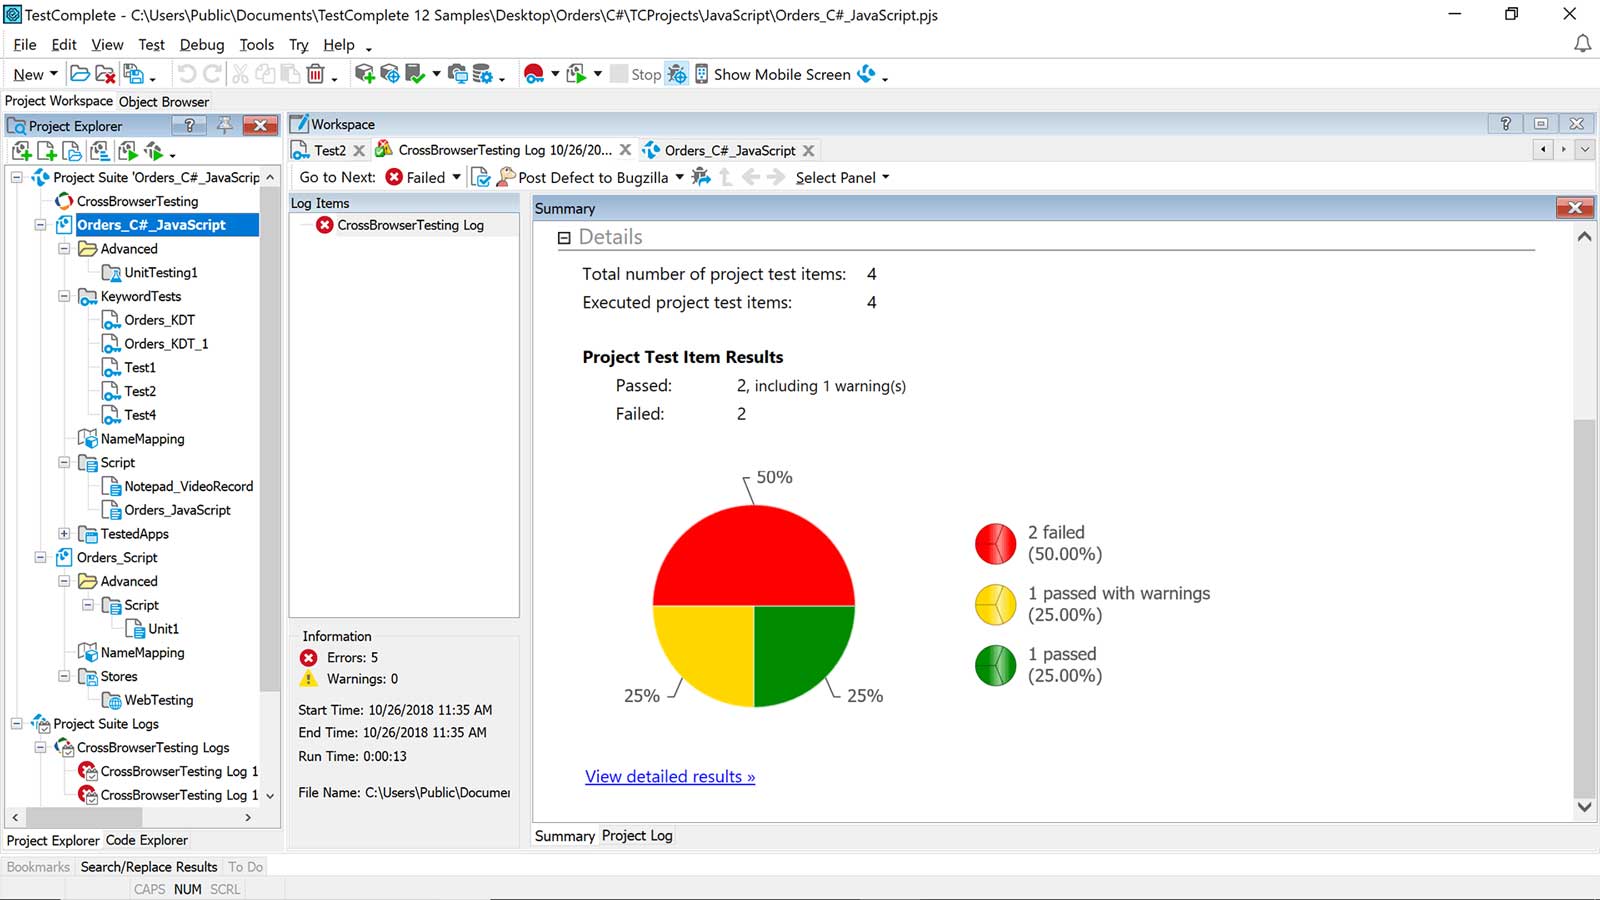
Task: Open Project Explorer help with question mark icon
Action: coord(190,125)
